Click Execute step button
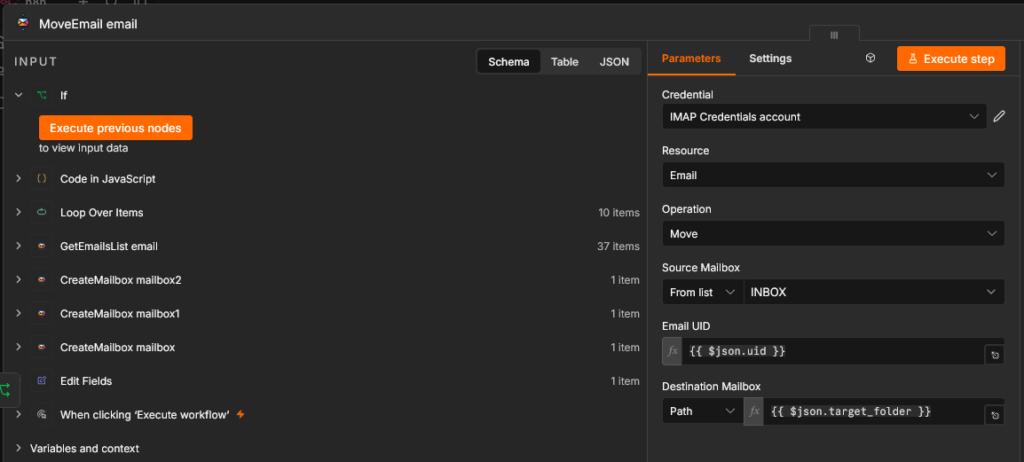Screen dimensions: 1024x462 (951, 59)
